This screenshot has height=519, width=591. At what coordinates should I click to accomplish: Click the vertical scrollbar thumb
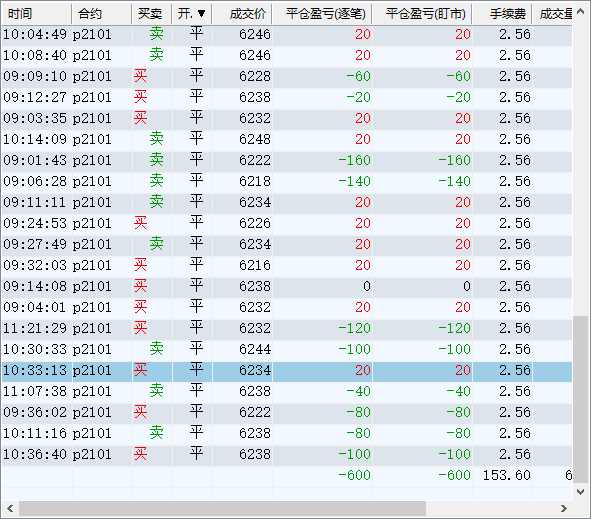tap(581, 400)
